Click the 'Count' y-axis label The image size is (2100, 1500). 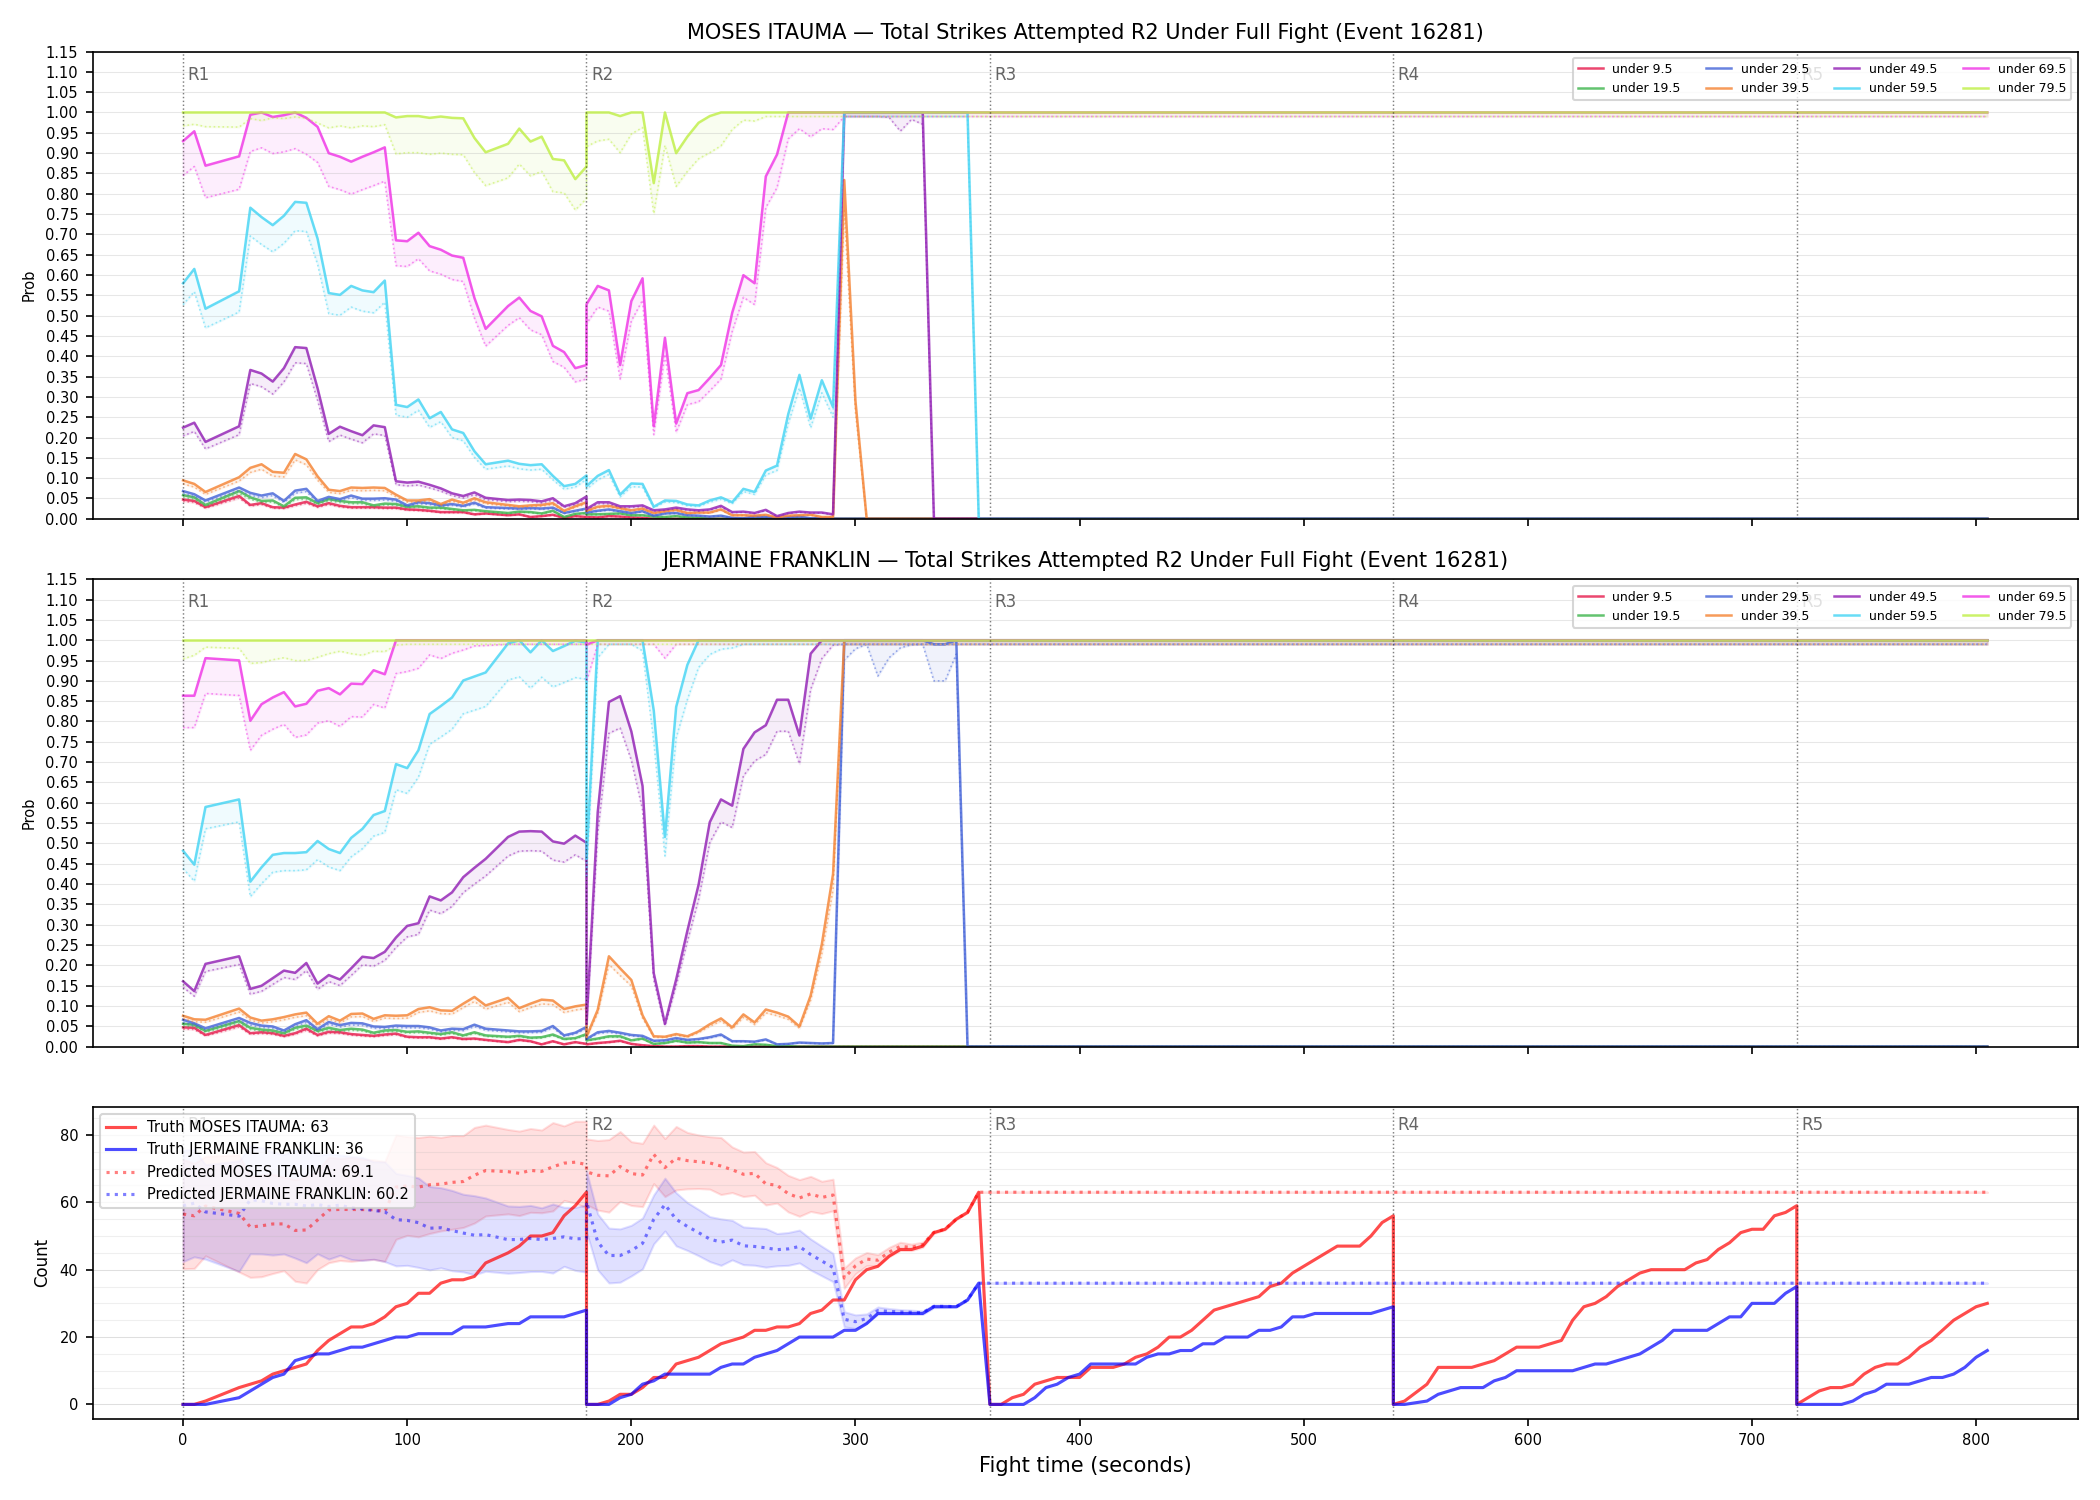point(41,1263)
